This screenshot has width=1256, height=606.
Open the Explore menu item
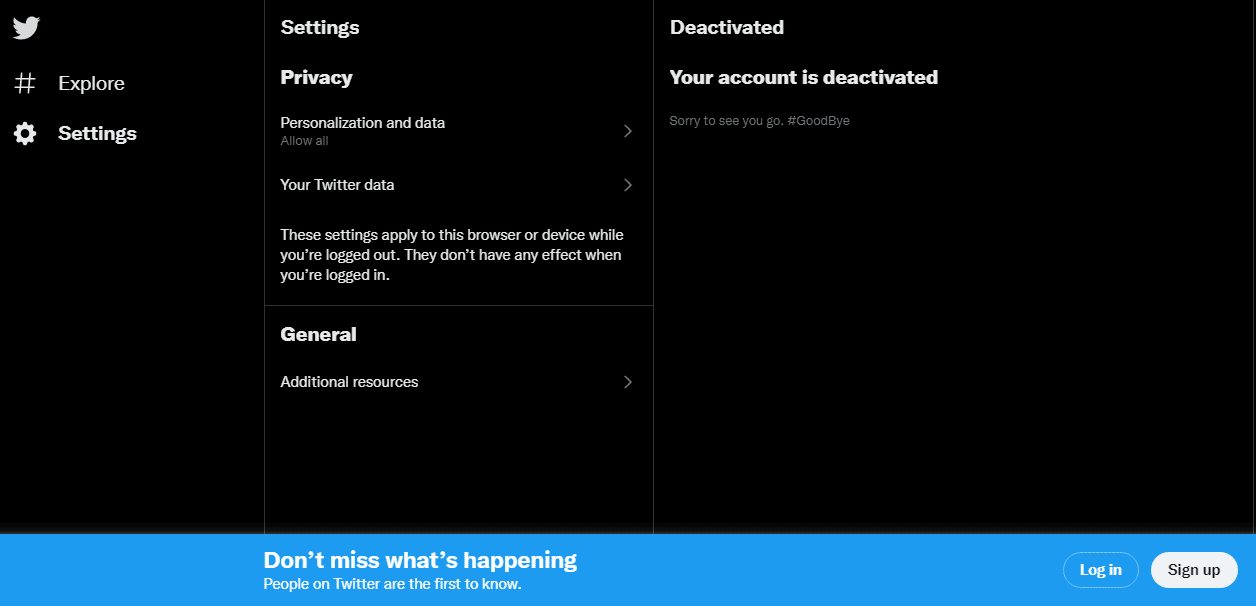(70, 83)
